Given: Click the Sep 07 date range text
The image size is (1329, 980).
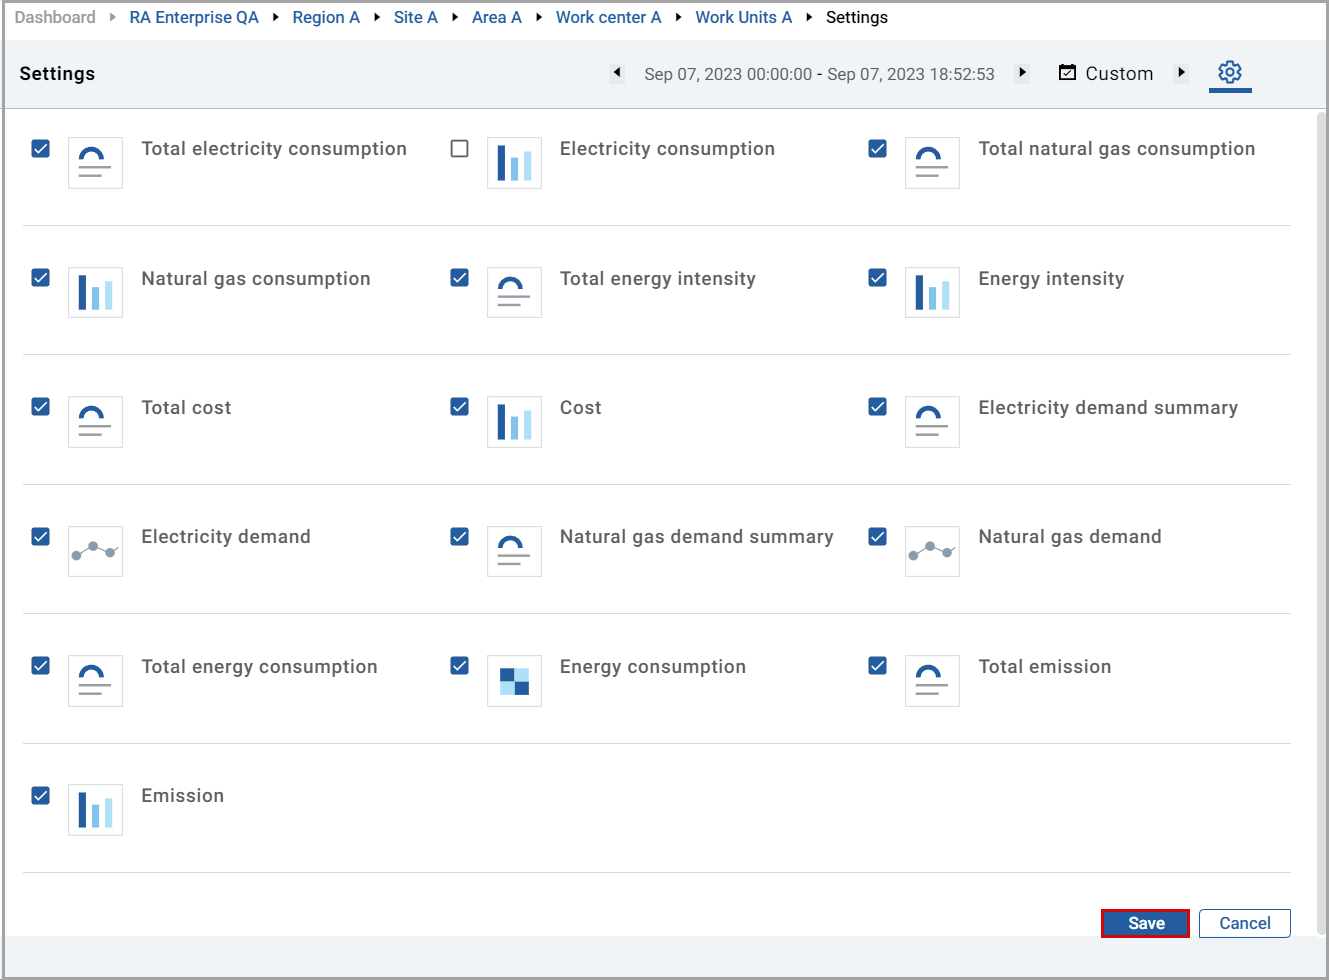Looking at the screenshot, I should click(820, 73).
